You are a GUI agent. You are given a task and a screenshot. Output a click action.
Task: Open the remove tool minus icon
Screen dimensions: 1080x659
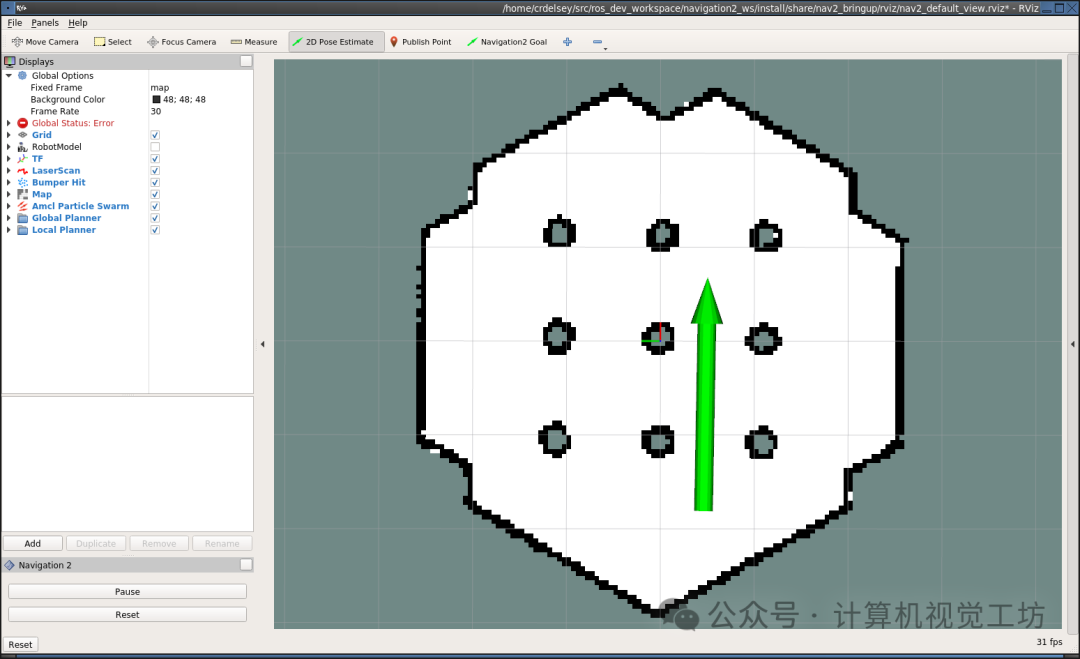click(597, 42)
